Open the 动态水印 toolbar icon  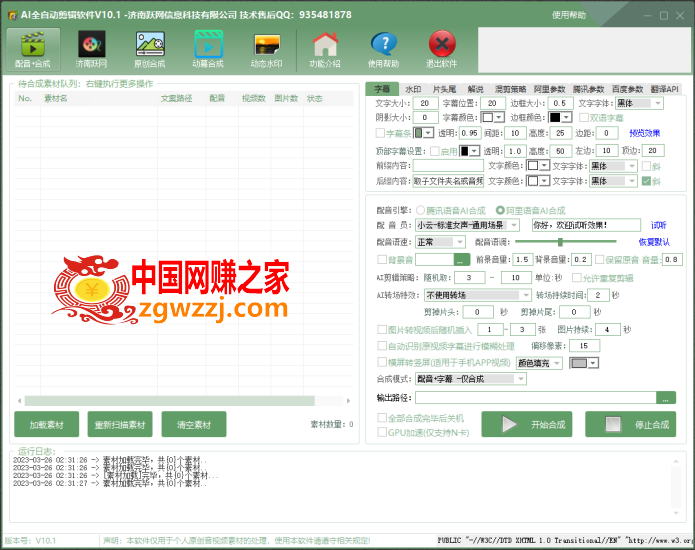pos(267,49)
